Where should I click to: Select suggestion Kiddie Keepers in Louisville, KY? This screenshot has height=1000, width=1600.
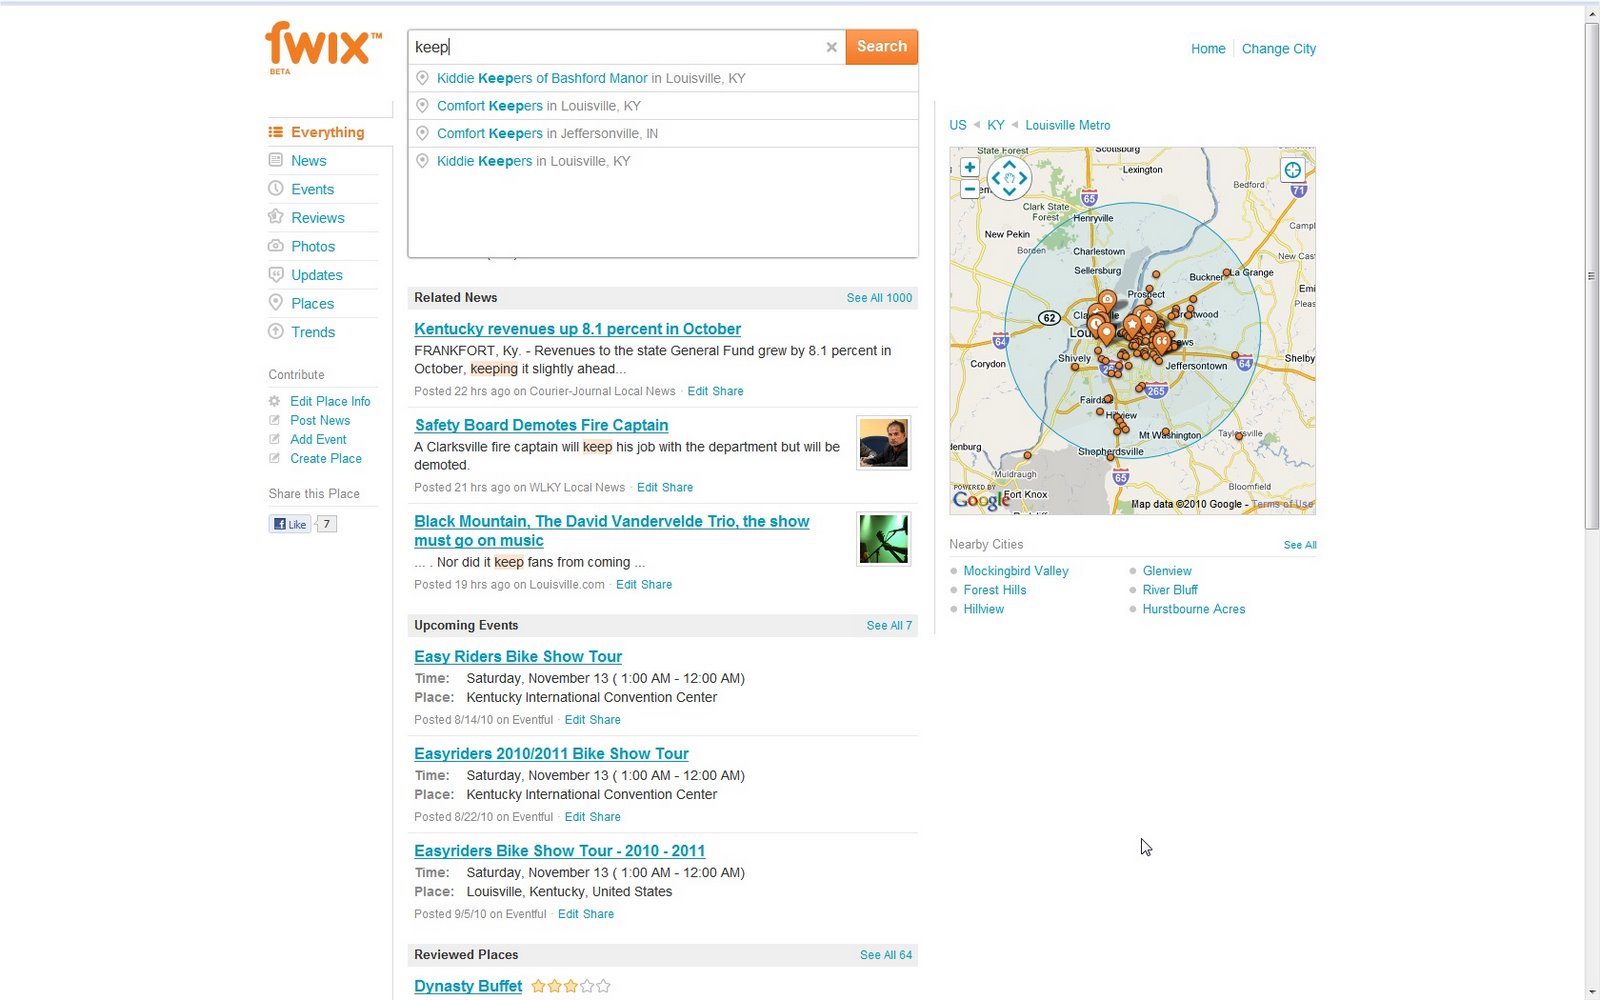click(663, 161)
